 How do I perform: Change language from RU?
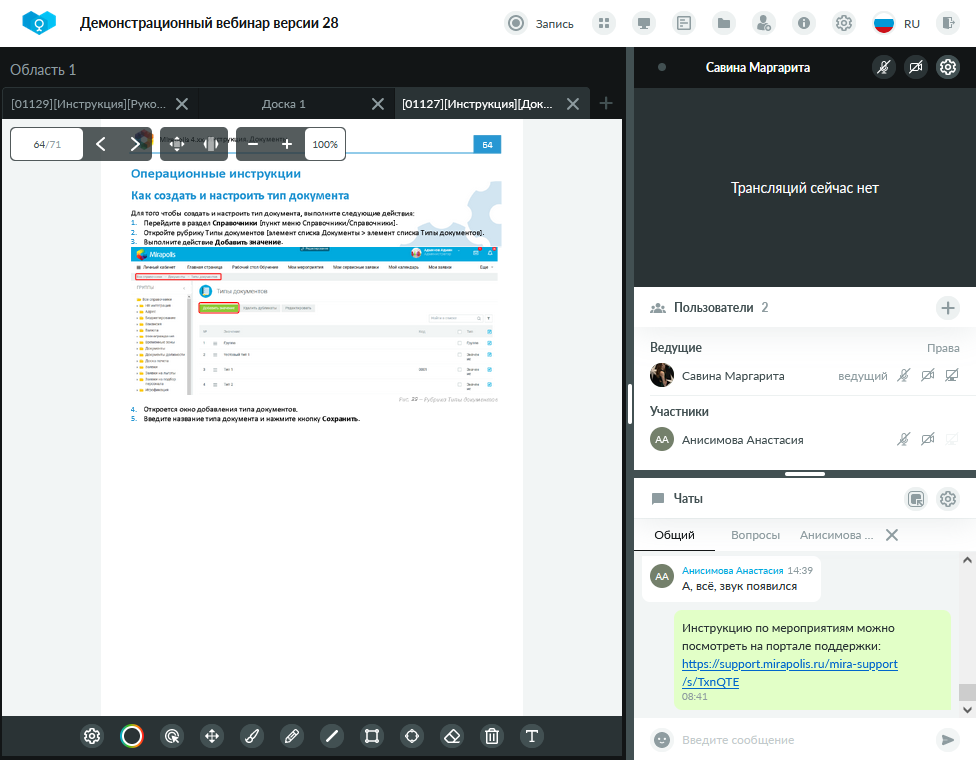pos(896,24)
